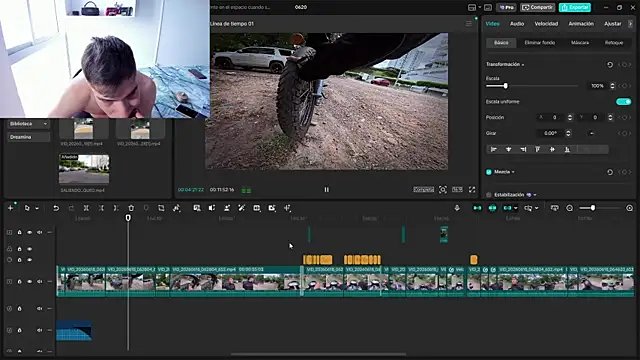
Task: Open the preview axis dropdown arrow
Action: pos(536,208)
